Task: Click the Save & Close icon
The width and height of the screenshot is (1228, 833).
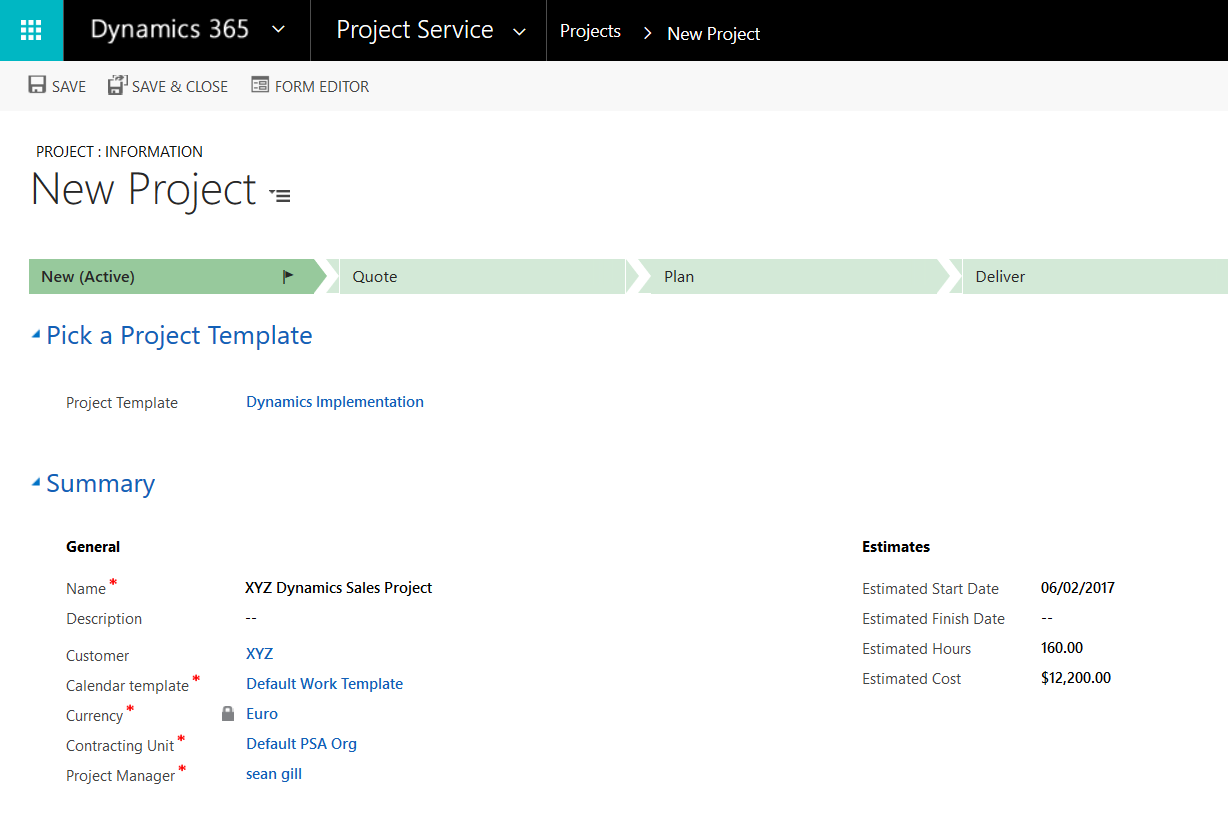Action: (116, 85)
